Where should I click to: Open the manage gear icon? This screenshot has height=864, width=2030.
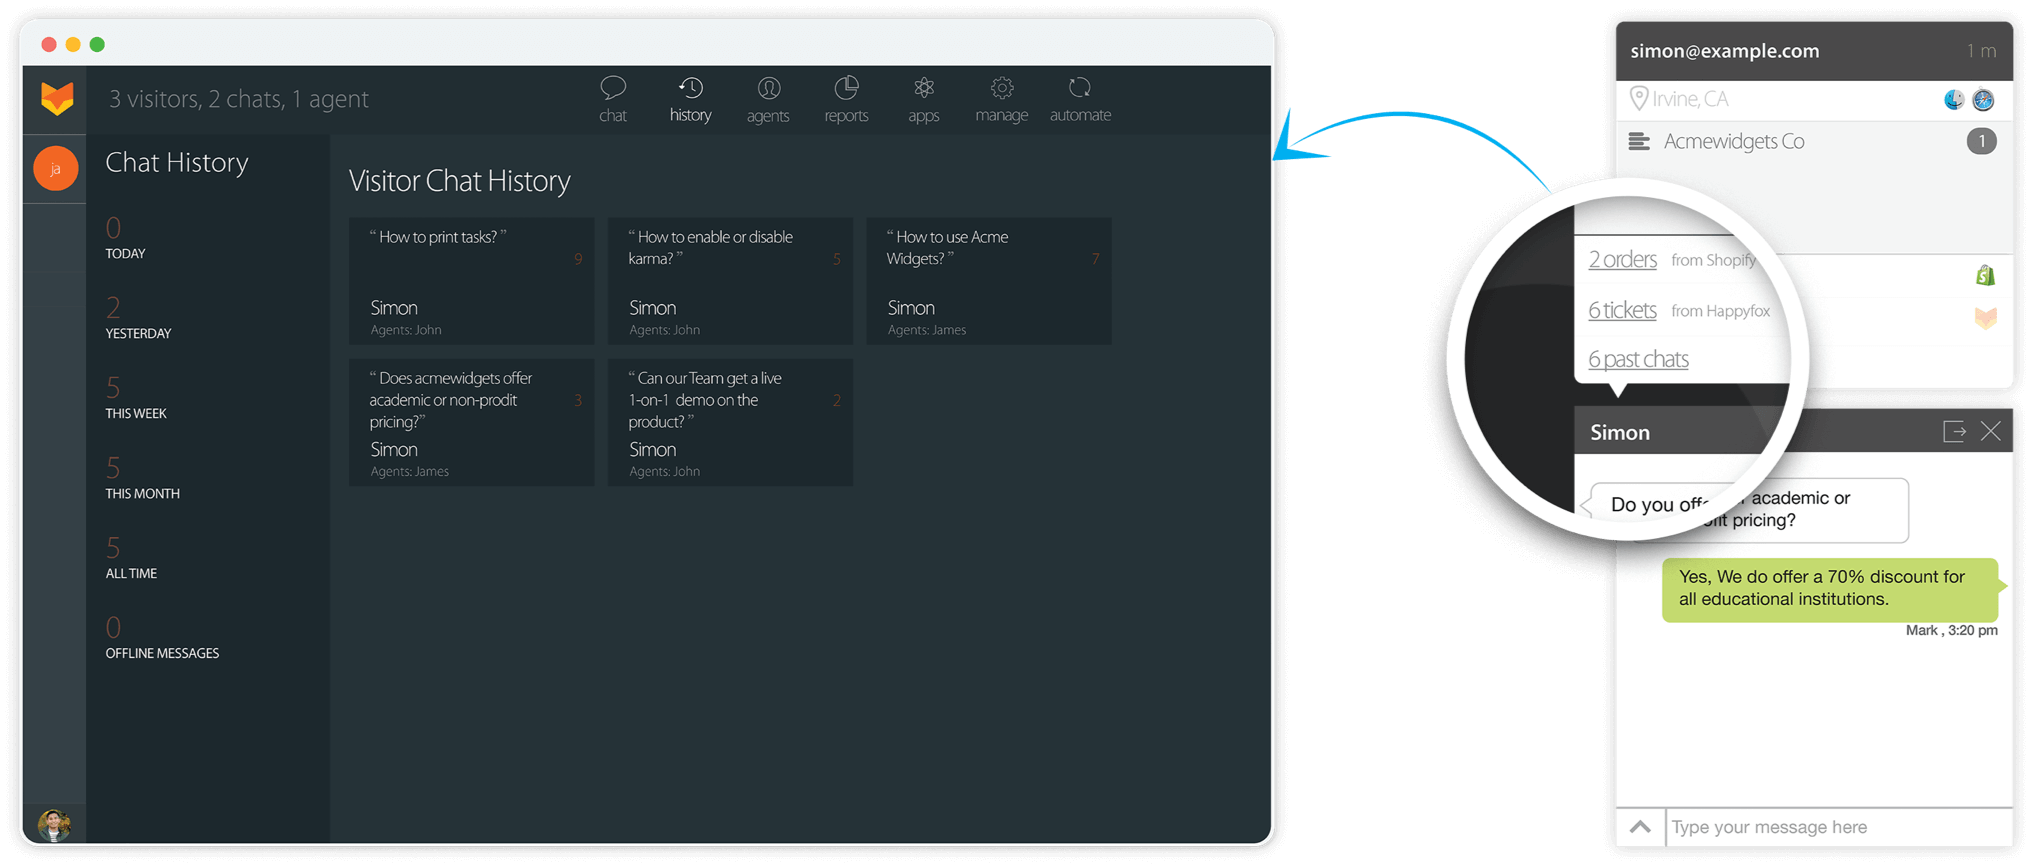point(1001,88)
